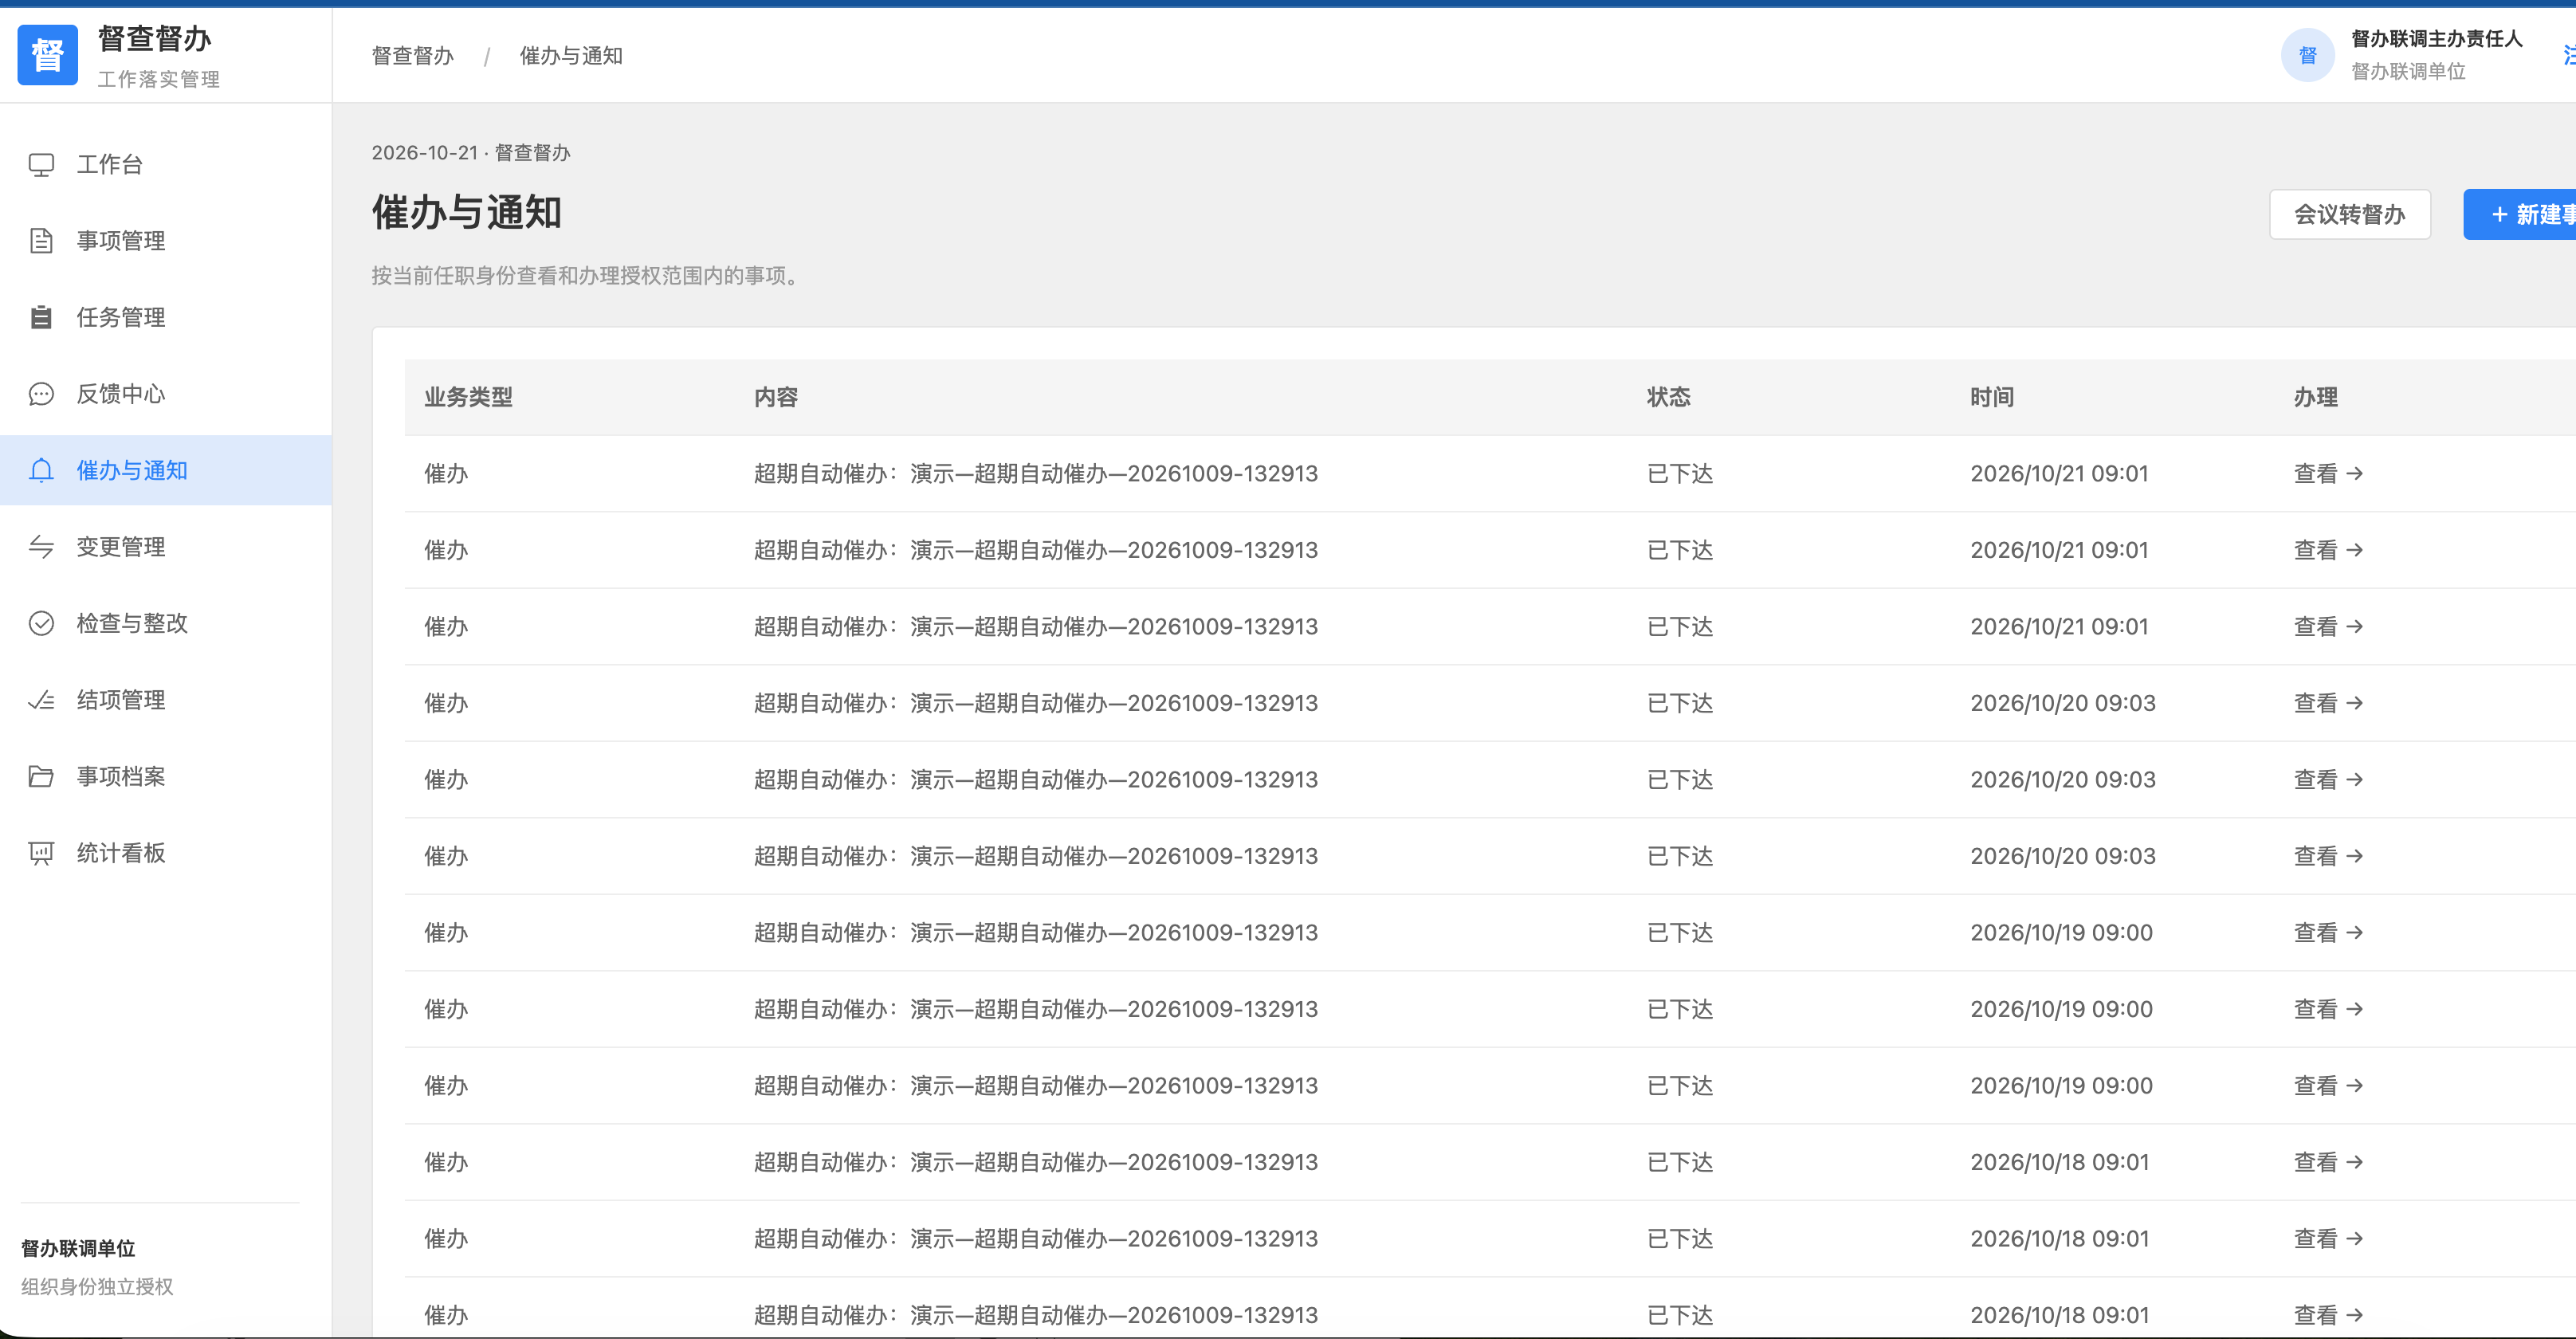This screenshot has height=1339, width=2576.
Task: Click the blue 新建 button
Action: coord(2520,214)
